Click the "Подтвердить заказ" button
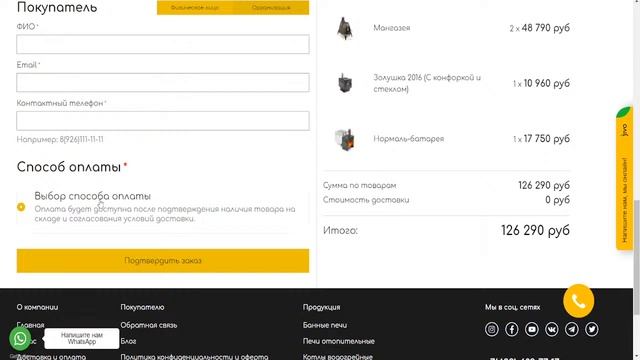640x360 pixels. [x=163, y=260]
